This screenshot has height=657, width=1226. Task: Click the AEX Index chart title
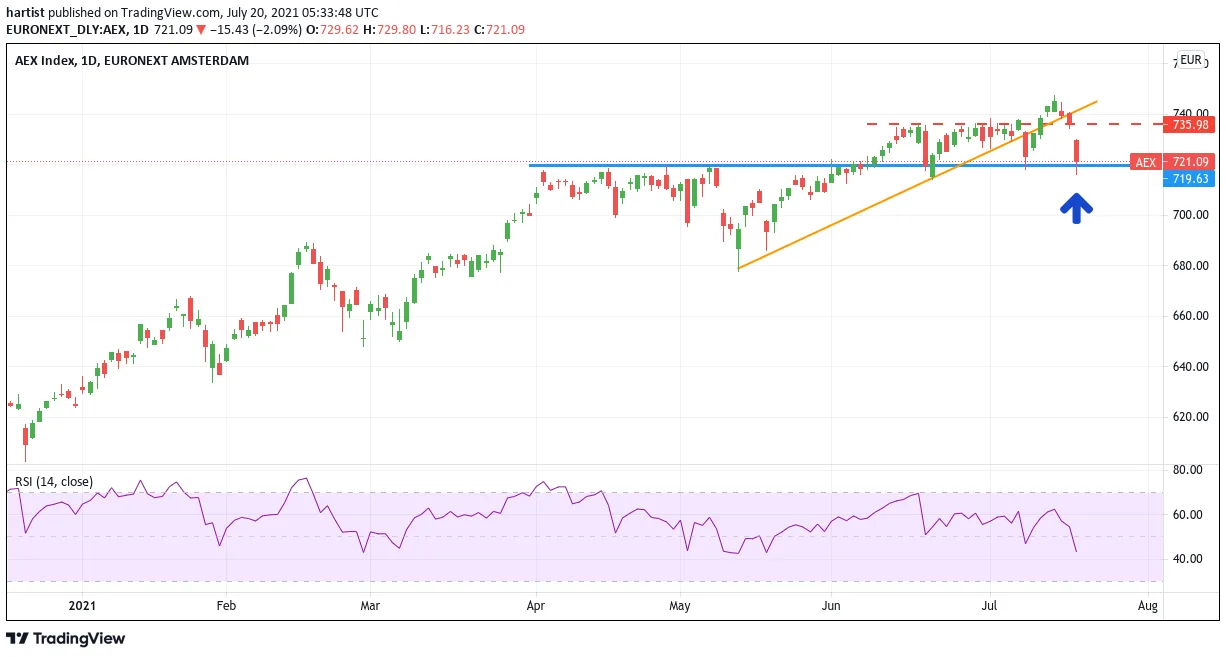[x=132, y=60]
